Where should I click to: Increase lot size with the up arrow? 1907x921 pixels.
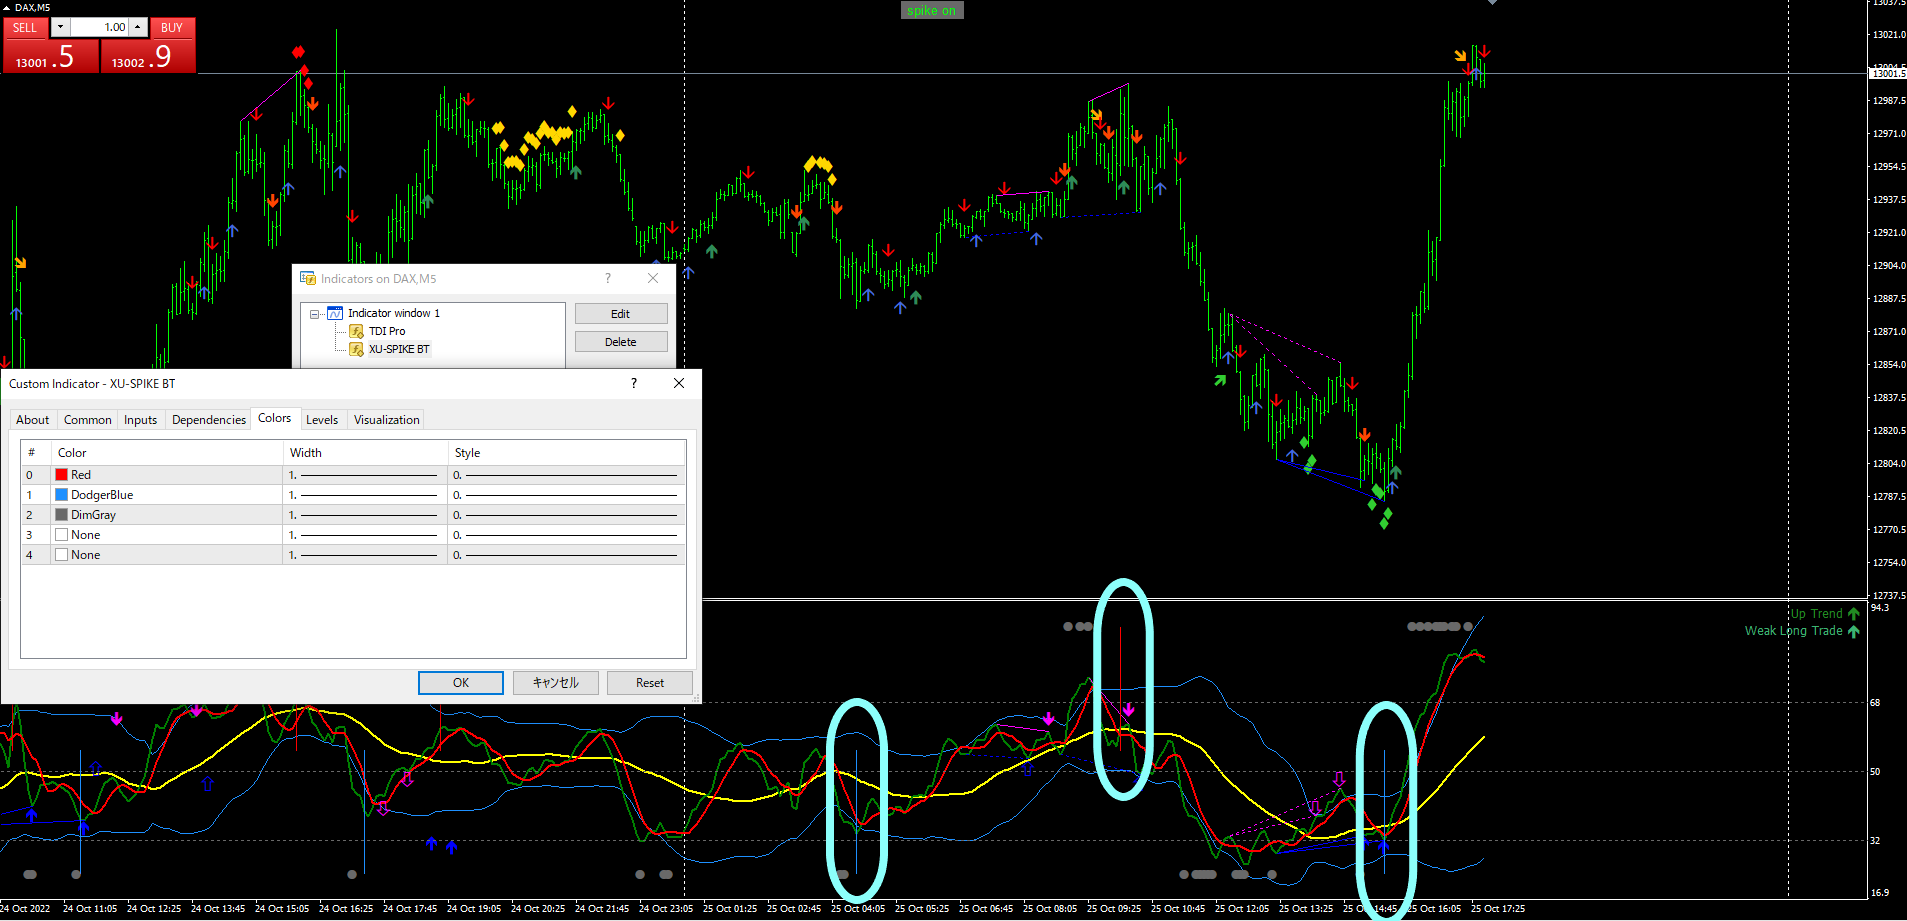pos(139,27)
